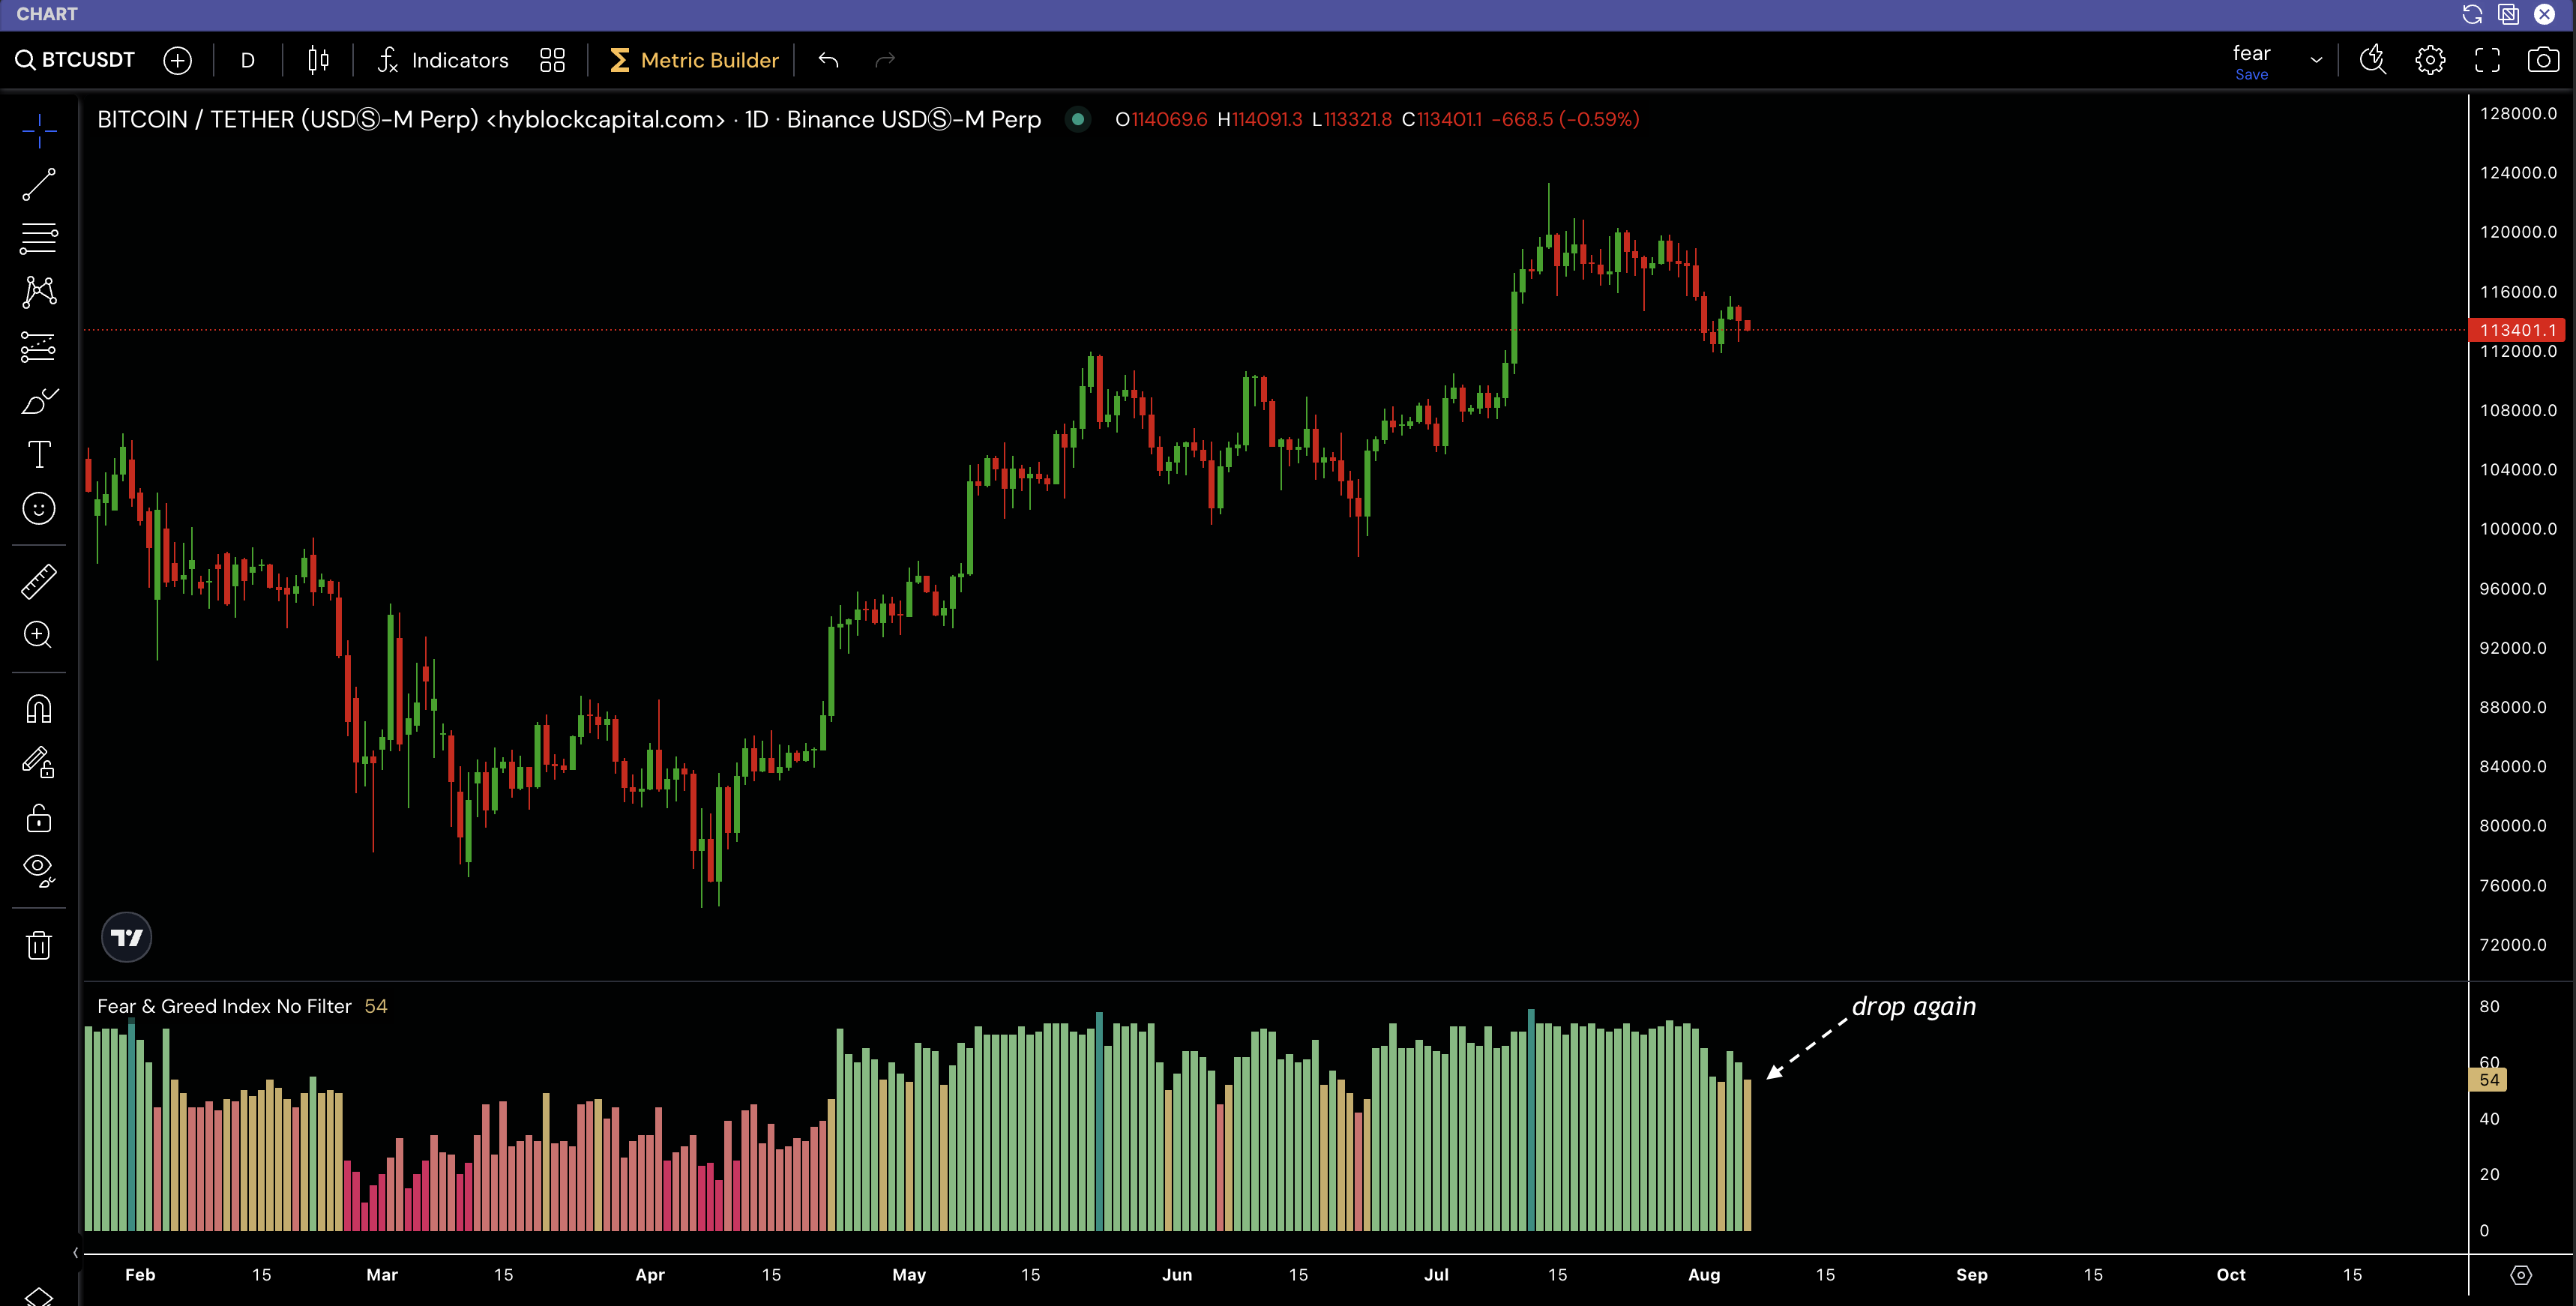Click the Undo button
This screenshot has height=1306, width=2576.
pos(828,60)
